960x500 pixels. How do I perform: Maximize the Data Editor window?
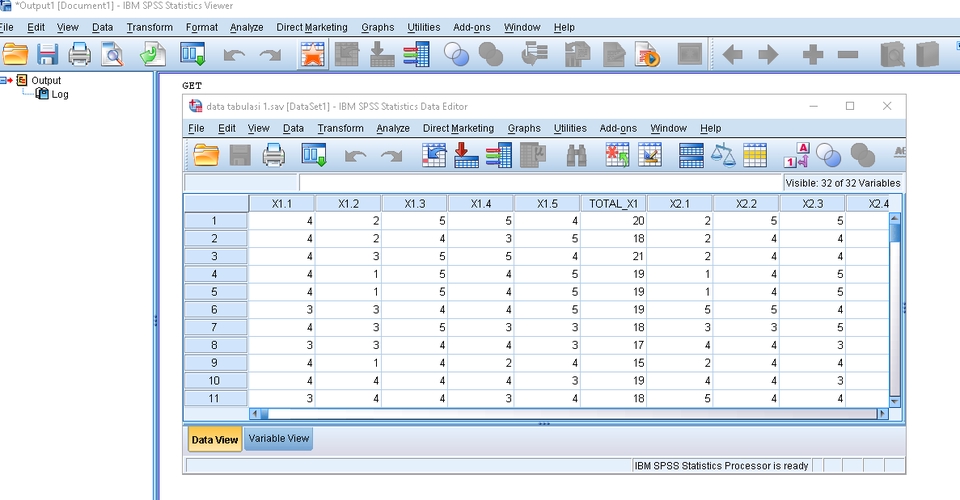[x=850, y=106]
